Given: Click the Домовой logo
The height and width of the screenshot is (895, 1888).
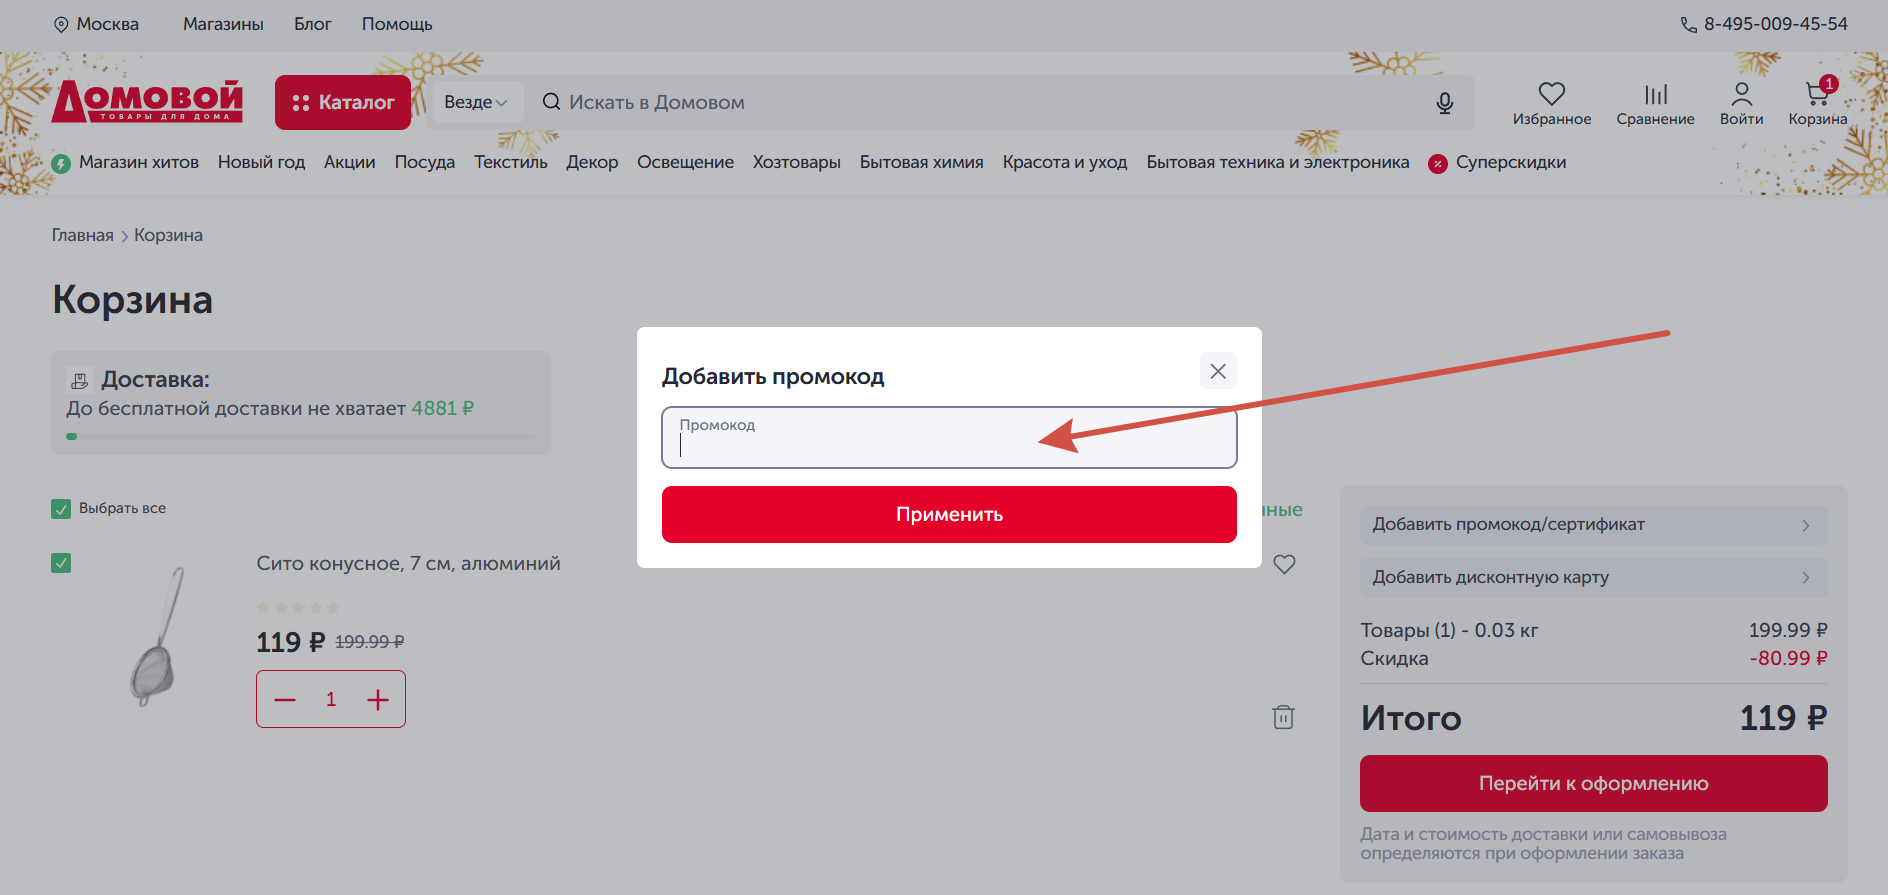Looking at the screenshot, I should pyautogui.click(x=148, y=101).
